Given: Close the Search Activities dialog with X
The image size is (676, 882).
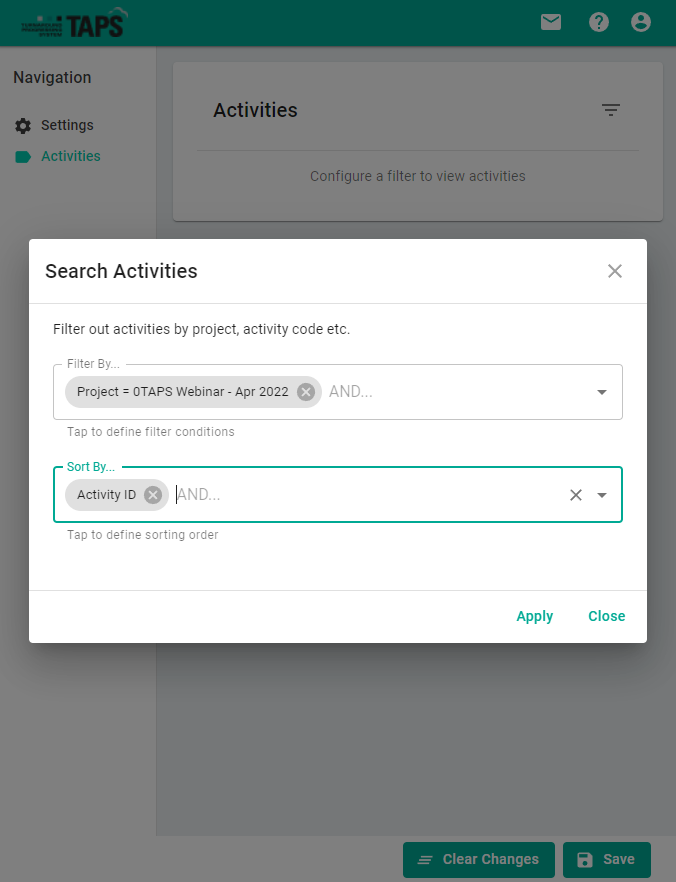Looking at the screenshot, I should tap(615, 271).
